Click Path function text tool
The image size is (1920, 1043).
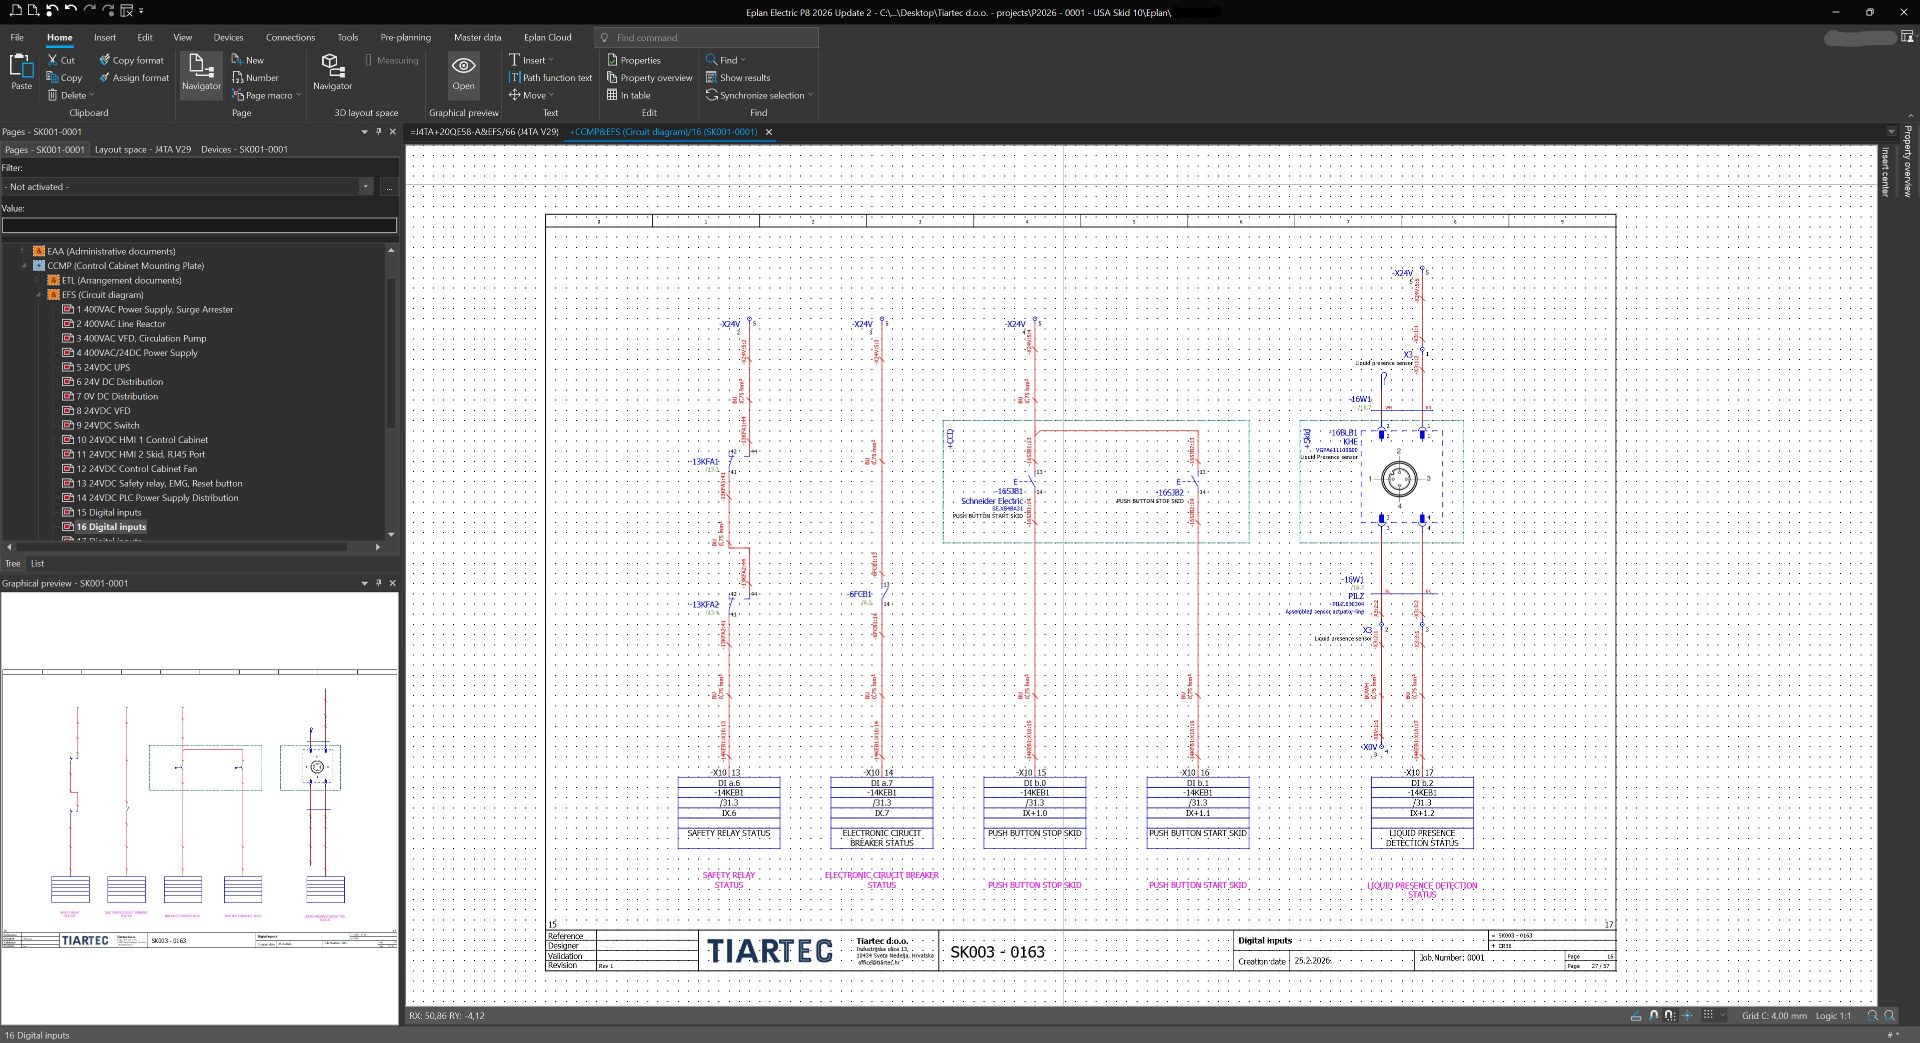point(550,78)
